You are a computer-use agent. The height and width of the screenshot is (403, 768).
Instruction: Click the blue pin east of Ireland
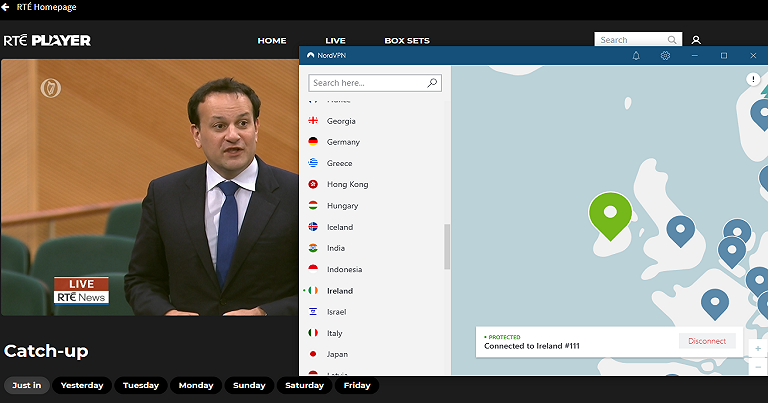pyautogui.click(x=680, y=231)
